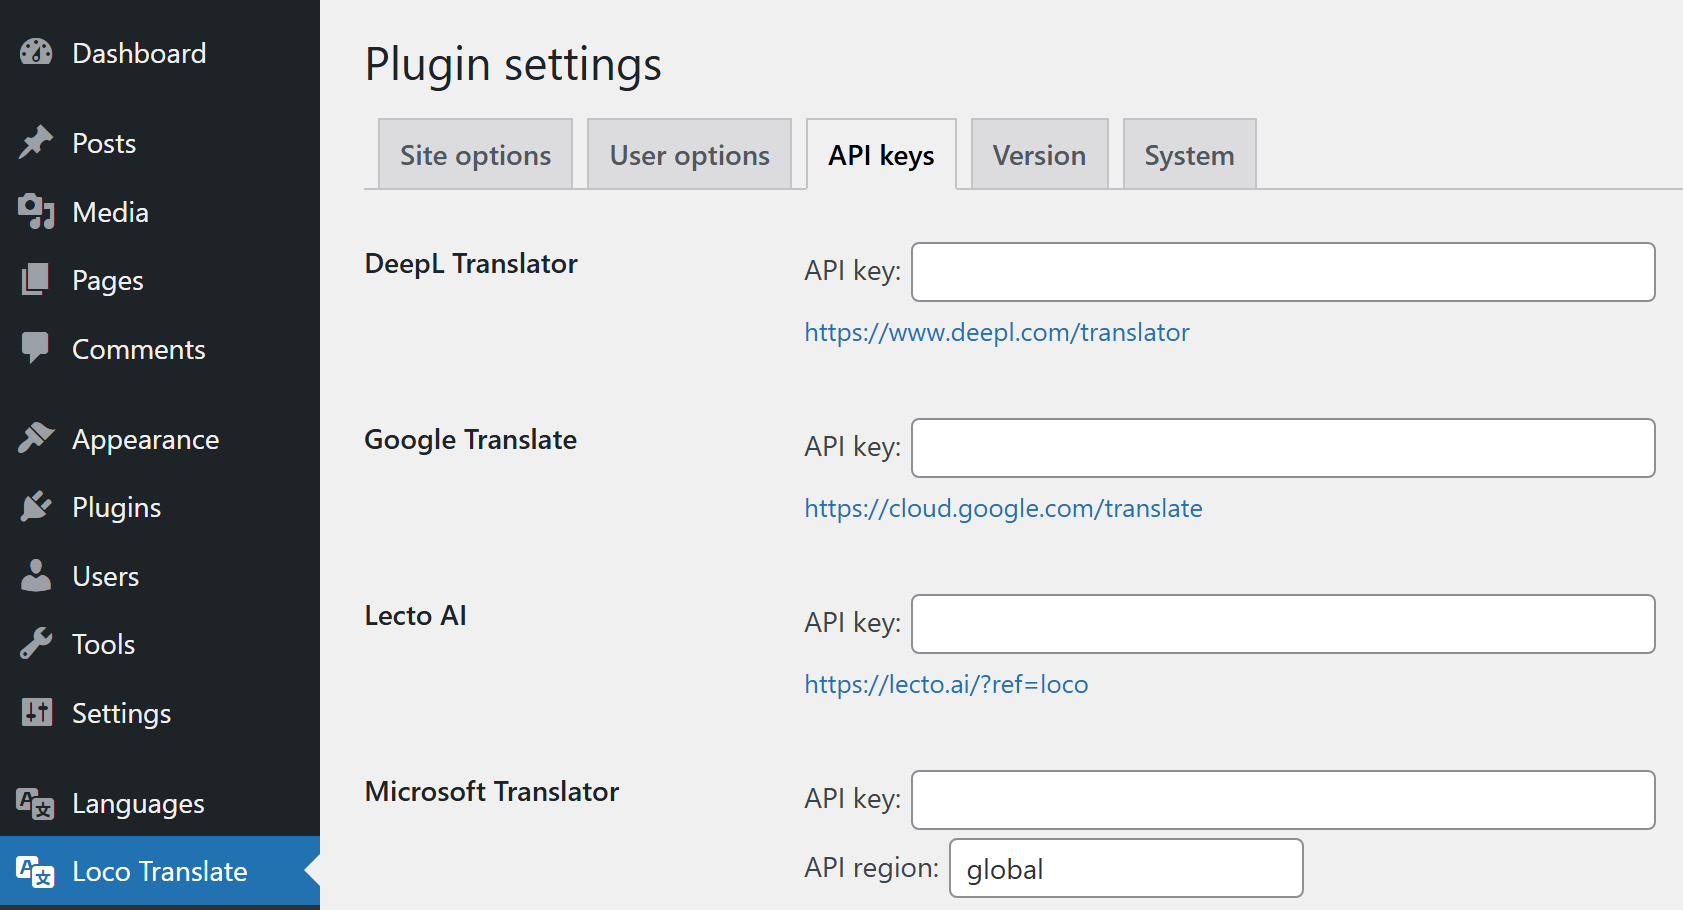Open the Appearance menu label
The image size is (1683, 910).
[146, 439]
